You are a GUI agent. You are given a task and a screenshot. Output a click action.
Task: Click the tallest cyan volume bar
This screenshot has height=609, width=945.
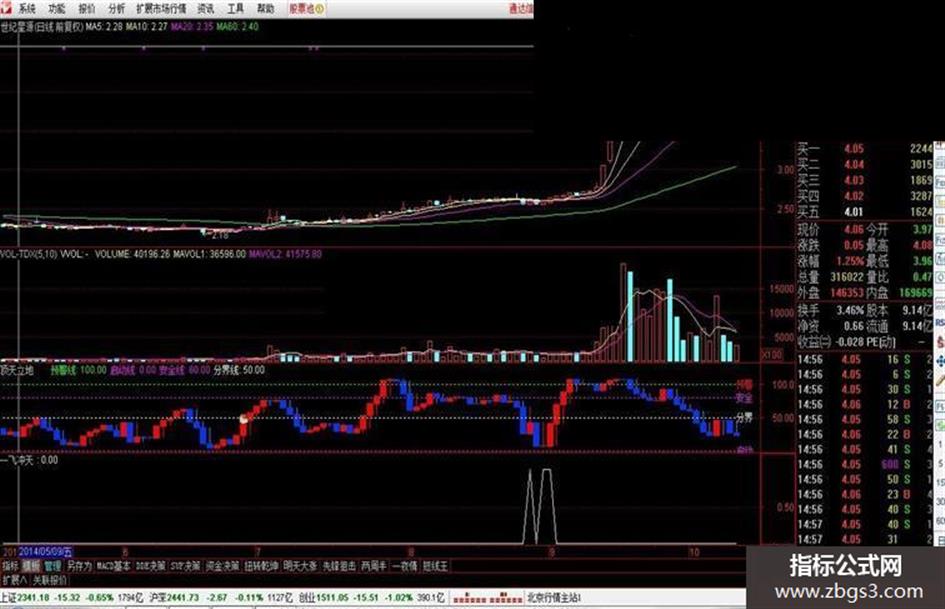pyautogui.click(x=630, y=317)
